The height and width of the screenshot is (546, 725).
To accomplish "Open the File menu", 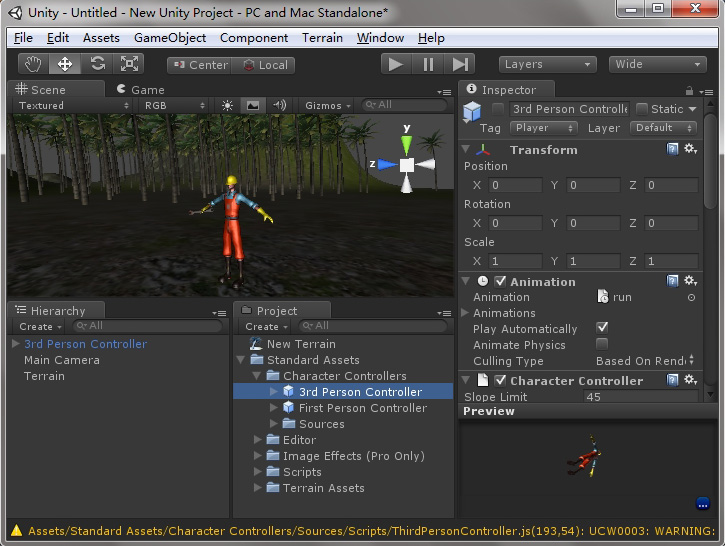I will (23, 38).
